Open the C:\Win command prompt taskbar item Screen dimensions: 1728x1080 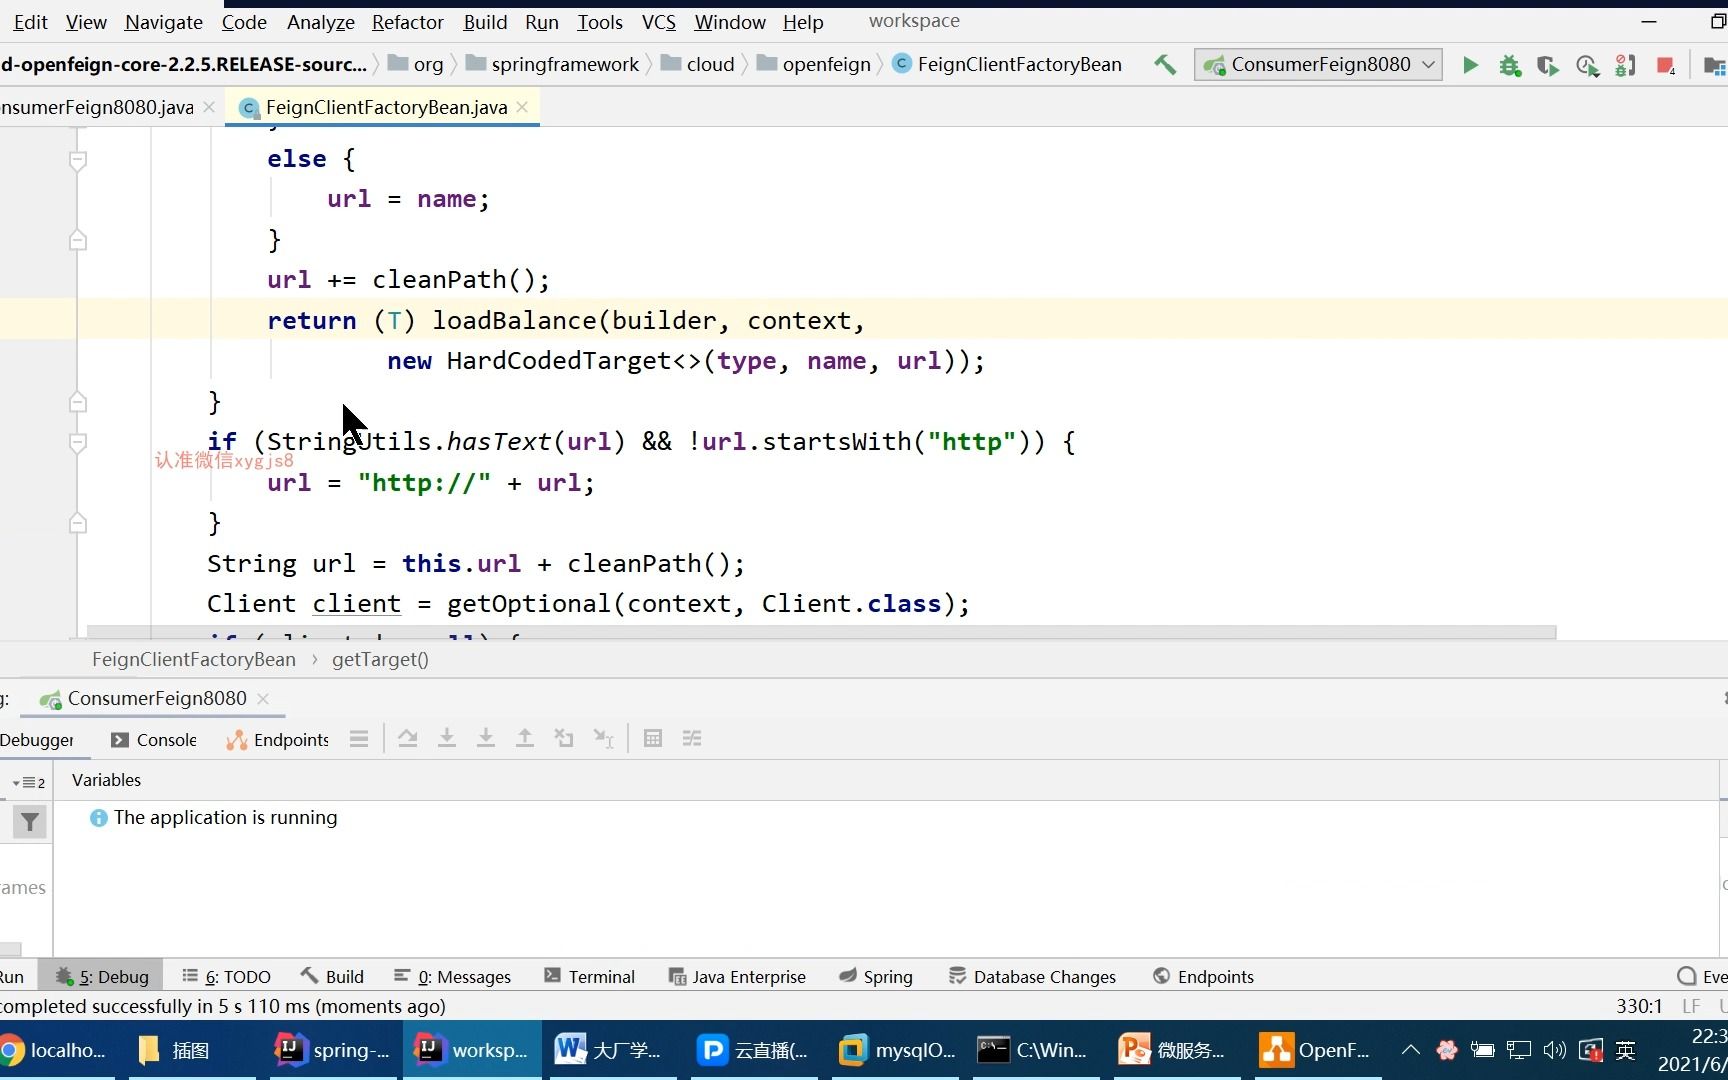[1033, 1050]
